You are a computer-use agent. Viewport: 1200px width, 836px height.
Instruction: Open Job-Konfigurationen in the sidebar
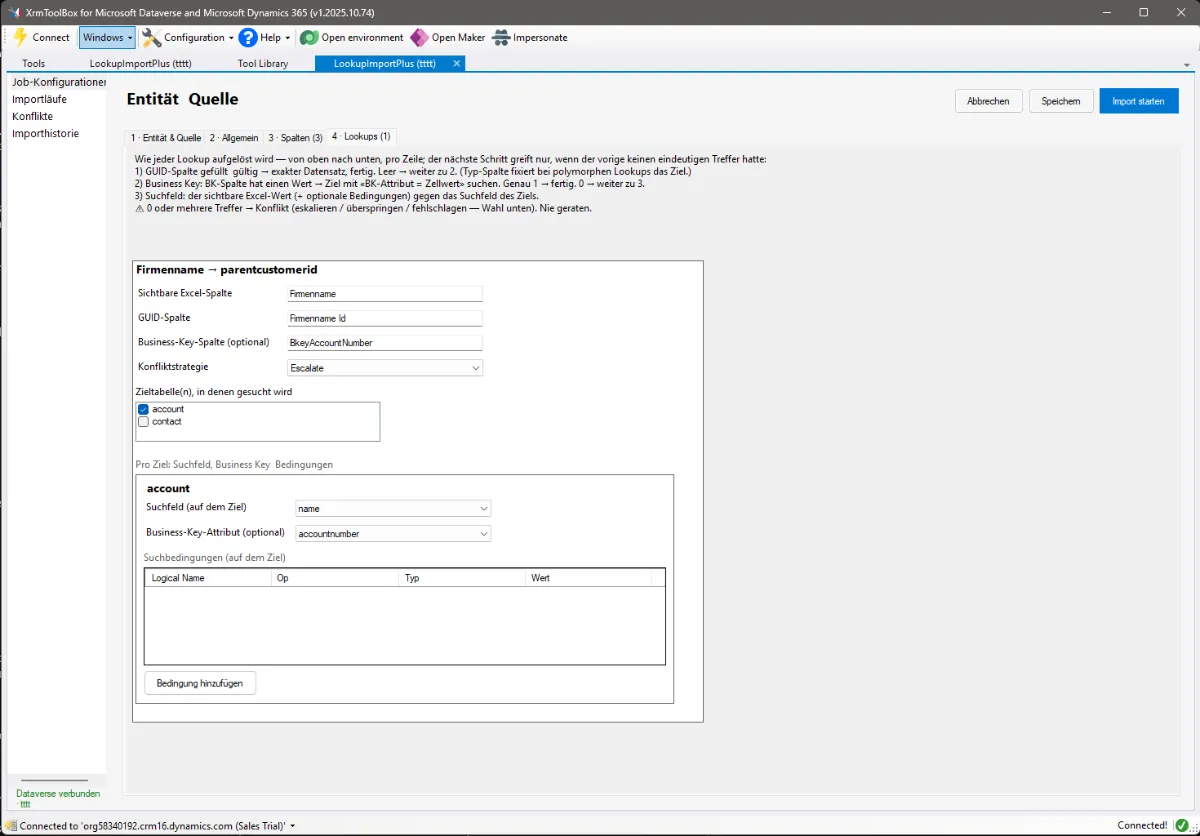pos(57,82)
